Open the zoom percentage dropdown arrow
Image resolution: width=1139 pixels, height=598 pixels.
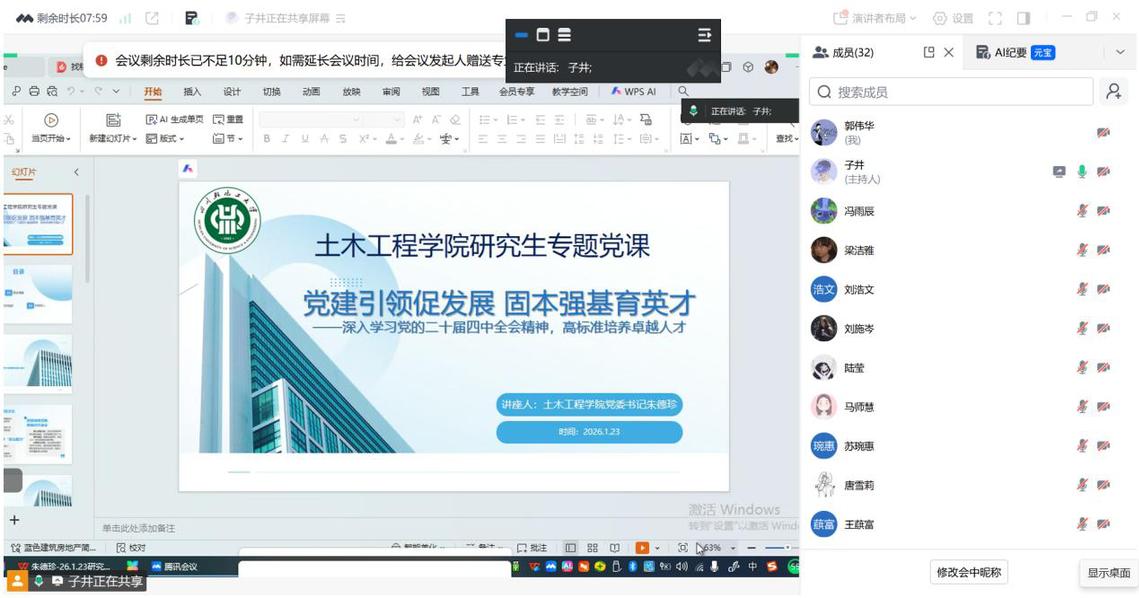pyautogui.click(x=732, y=548)
